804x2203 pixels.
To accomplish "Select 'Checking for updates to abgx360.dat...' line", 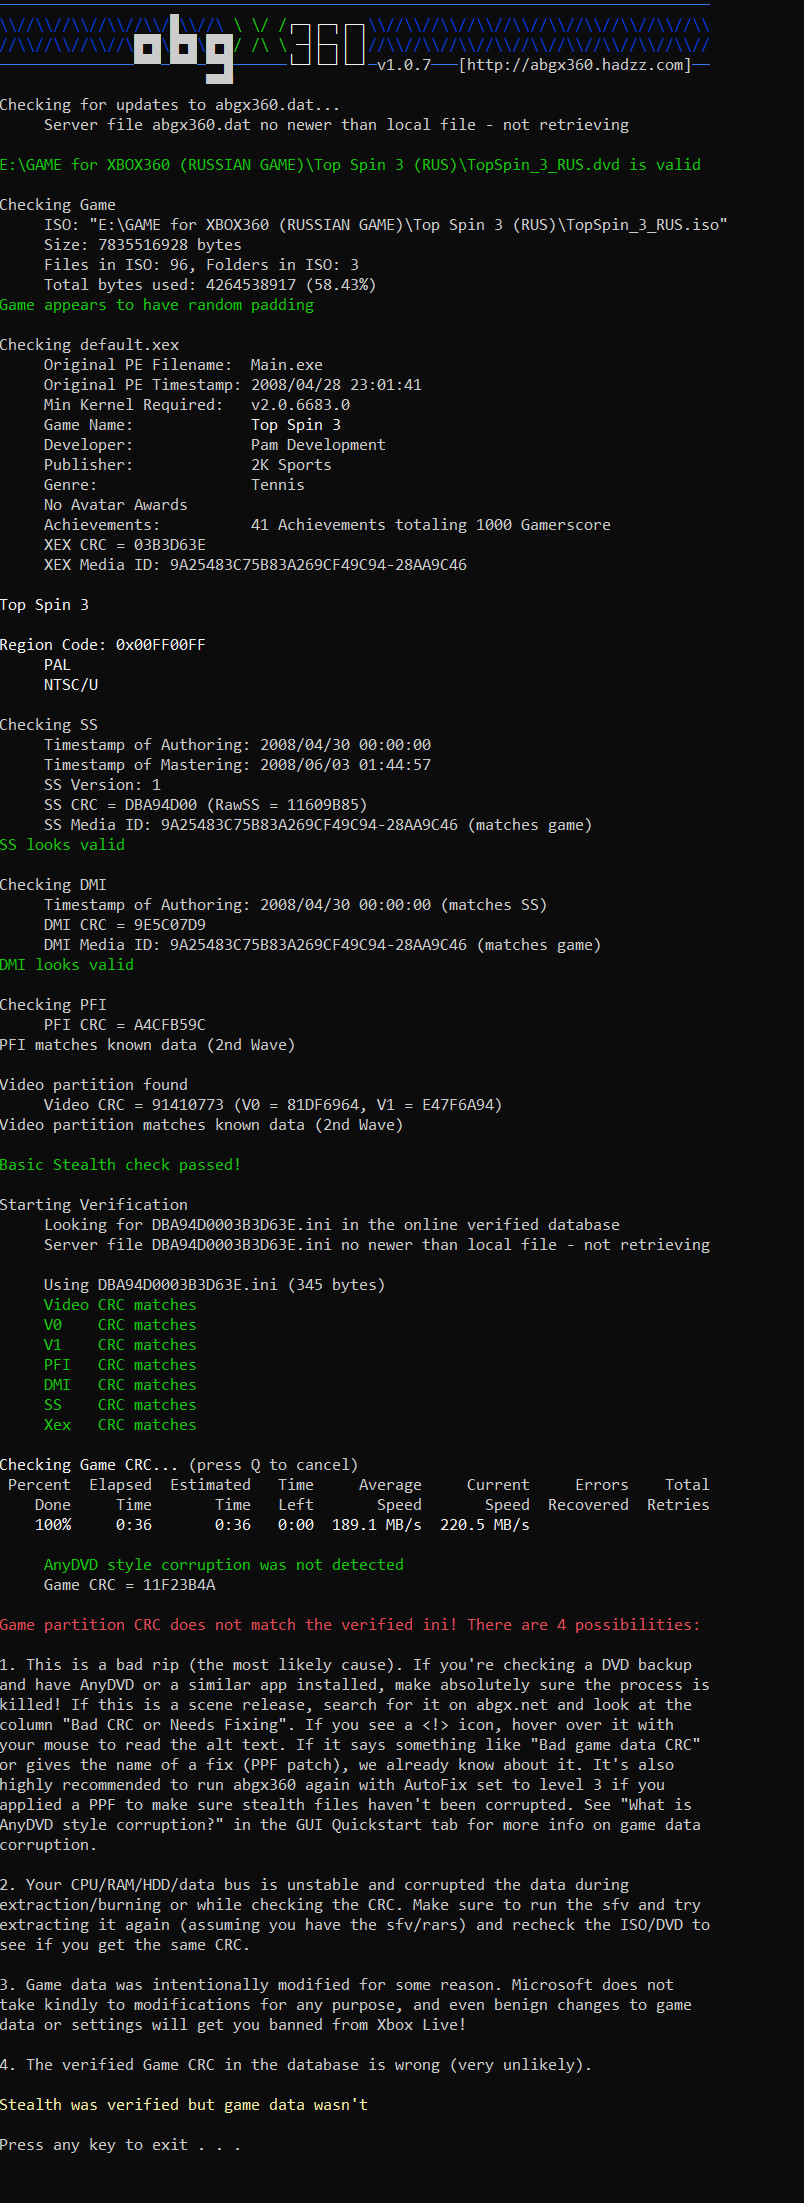I will coord(170,105).
